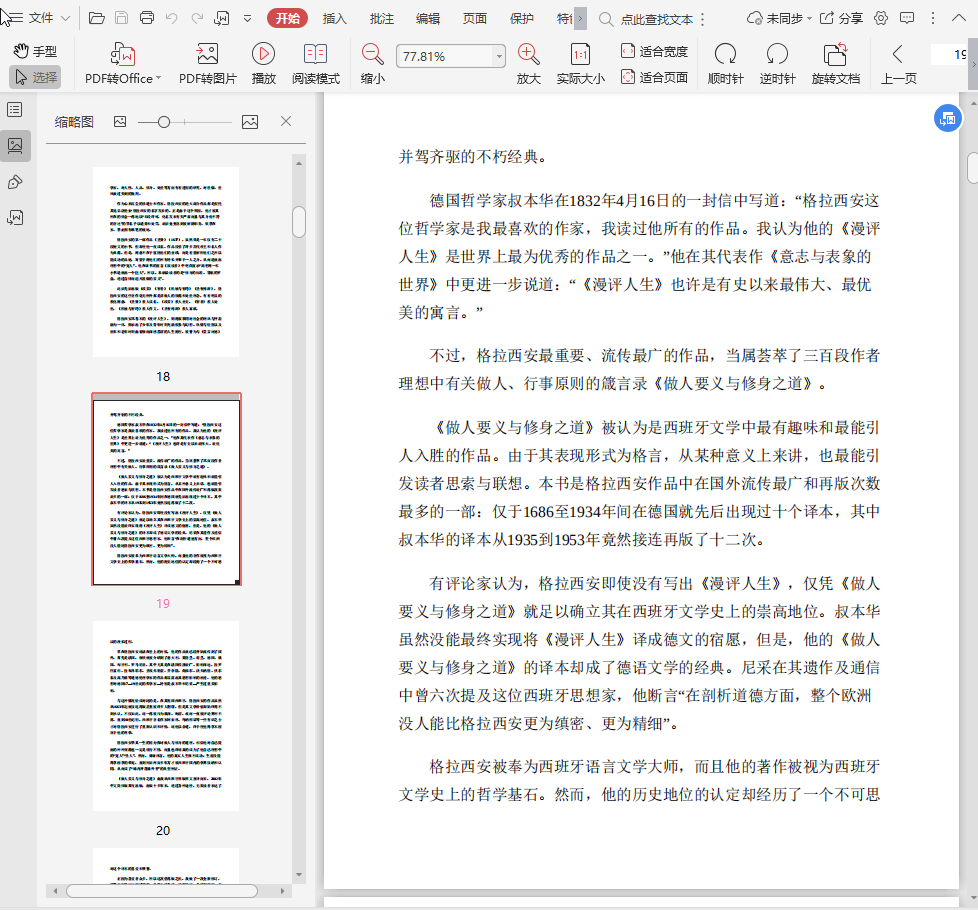The height and width of the screenshot is (910, 978).
Task: Select page 19 thumbnail
Action: click(x=166, y=489)
